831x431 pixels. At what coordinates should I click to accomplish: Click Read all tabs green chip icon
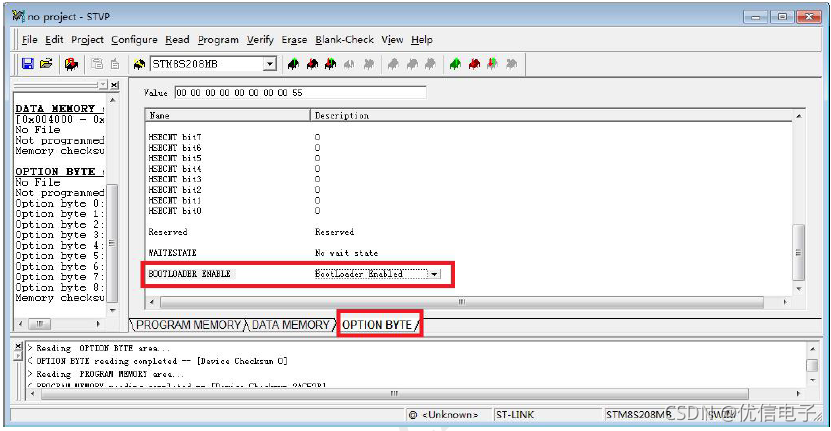455,64
